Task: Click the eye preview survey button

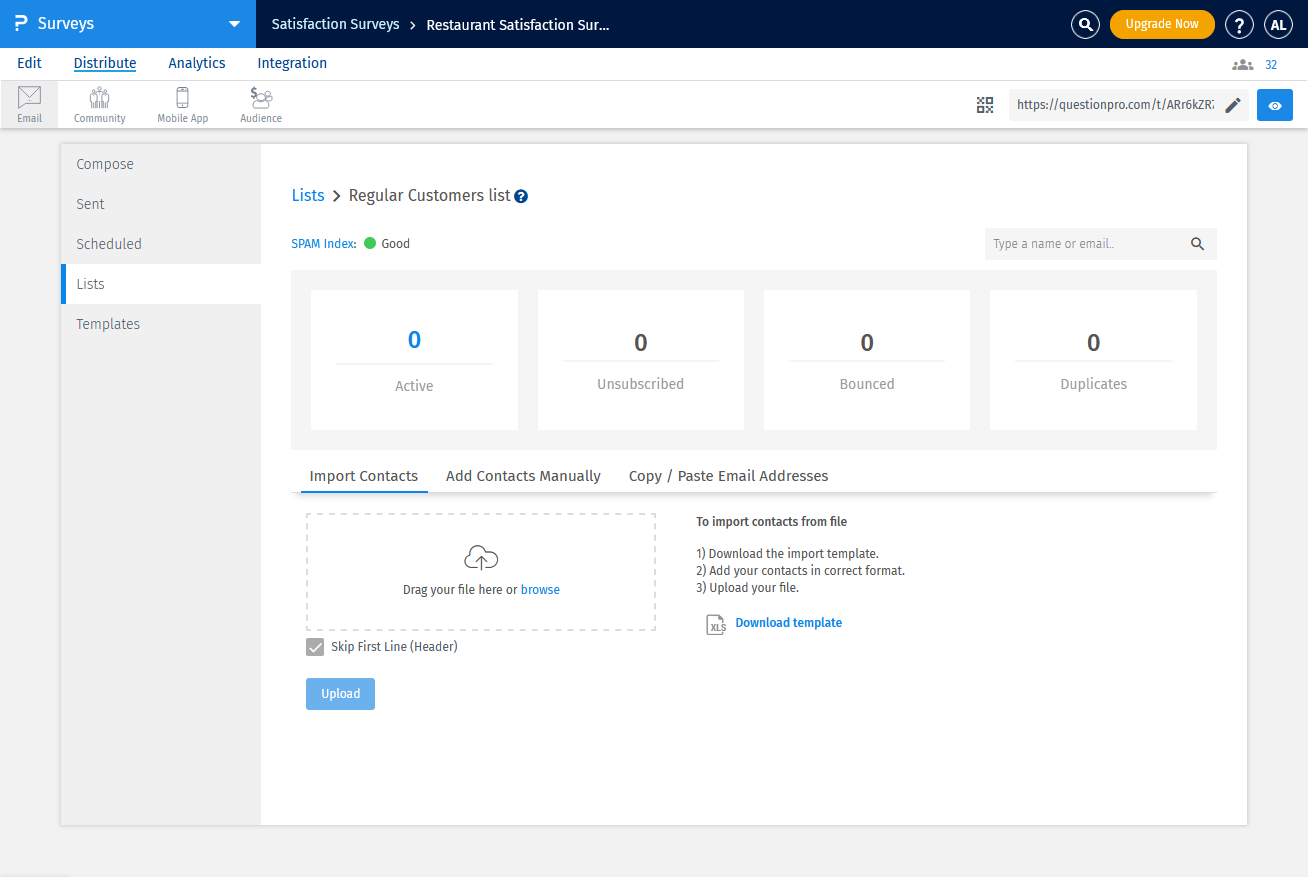Action: point(1274,105)
